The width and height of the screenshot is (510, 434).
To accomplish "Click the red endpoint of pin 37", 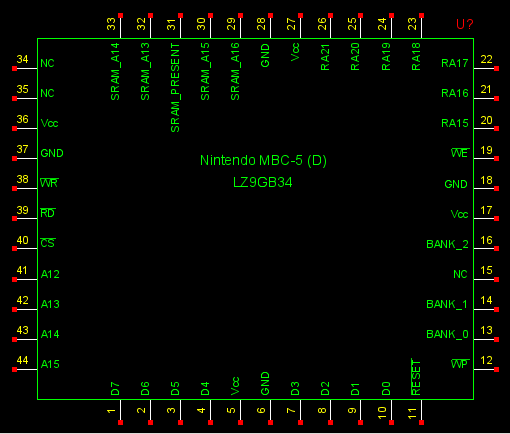I will point(14,158).
